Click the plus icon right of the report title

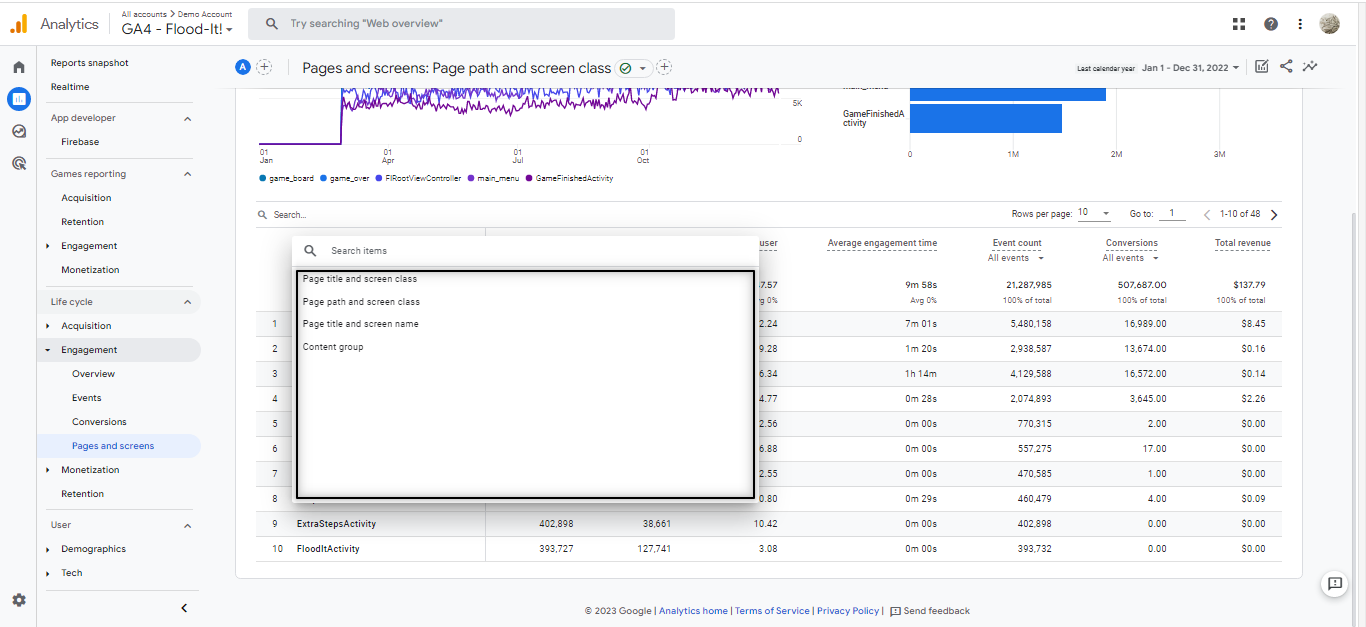click(664, 67)
